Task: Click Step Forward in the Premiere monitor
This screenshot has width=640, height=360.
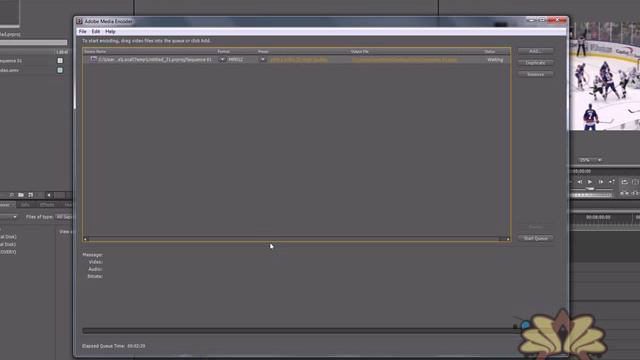Action: click(x=601, y=182)
